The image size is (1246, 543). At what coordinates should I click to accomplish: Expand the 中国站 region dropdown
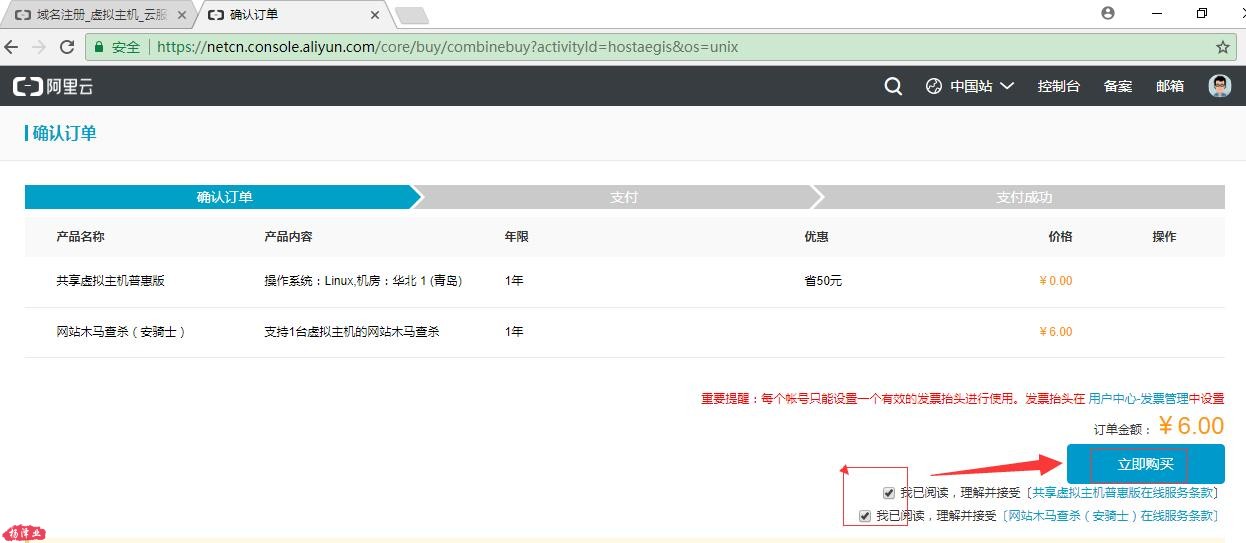[970, 86]
